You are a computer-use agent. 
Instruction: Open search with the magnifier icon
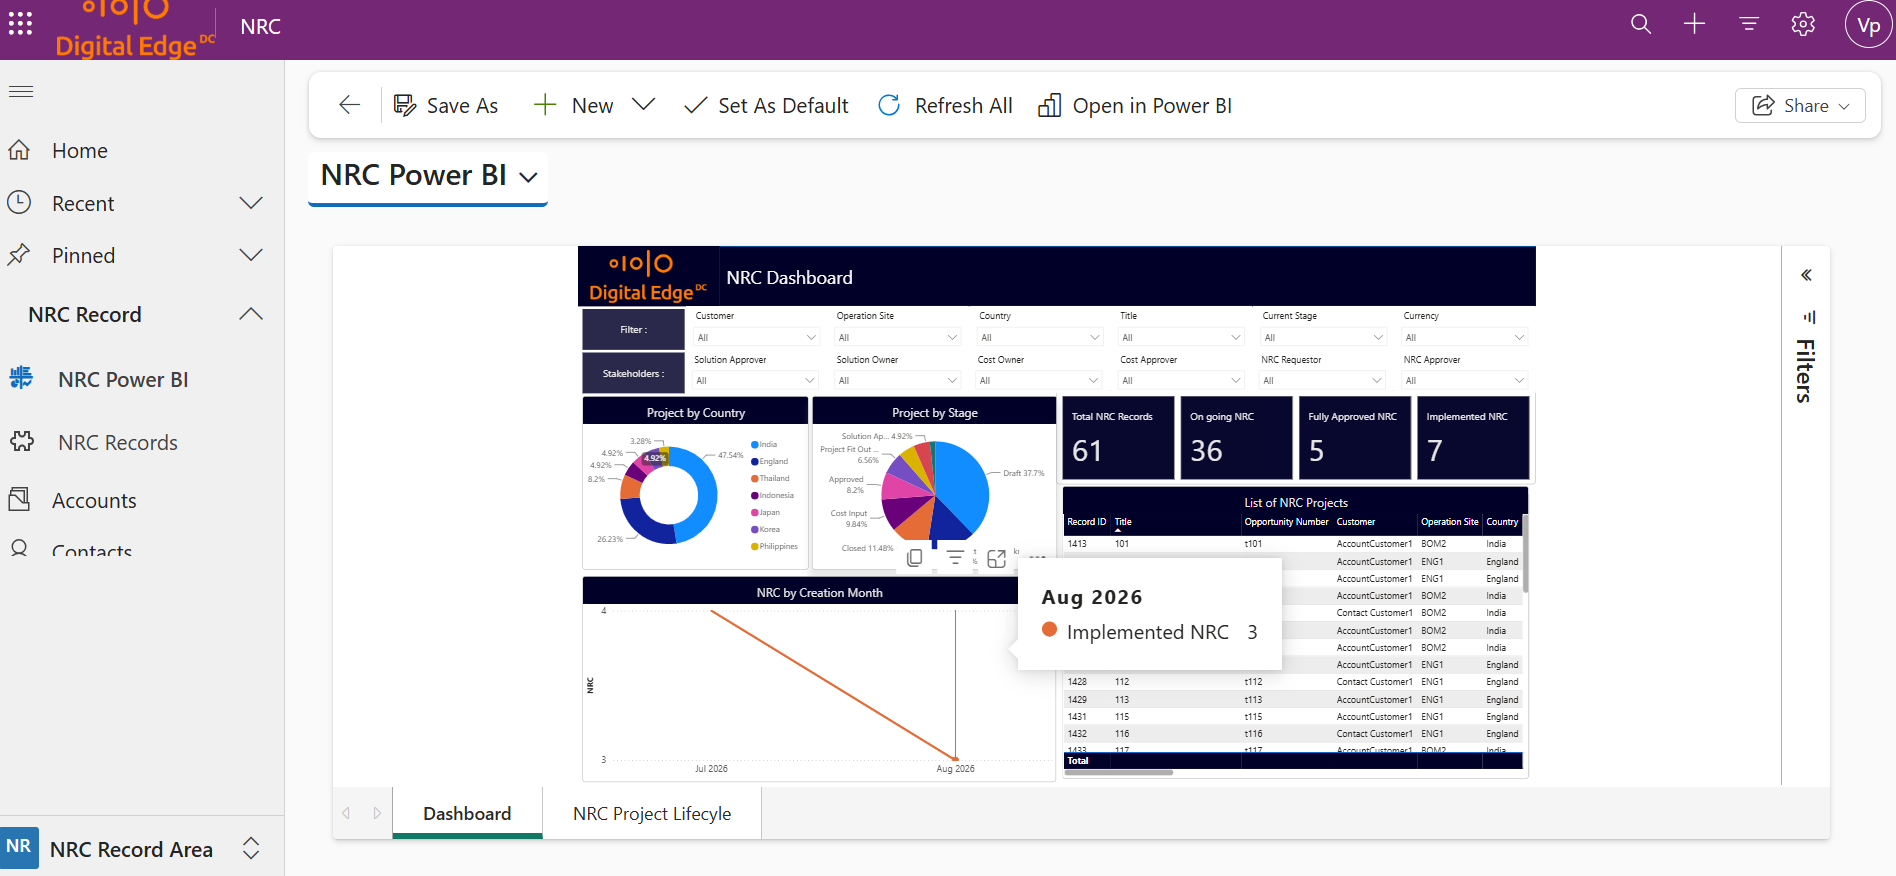click(x=1641, y=24)
